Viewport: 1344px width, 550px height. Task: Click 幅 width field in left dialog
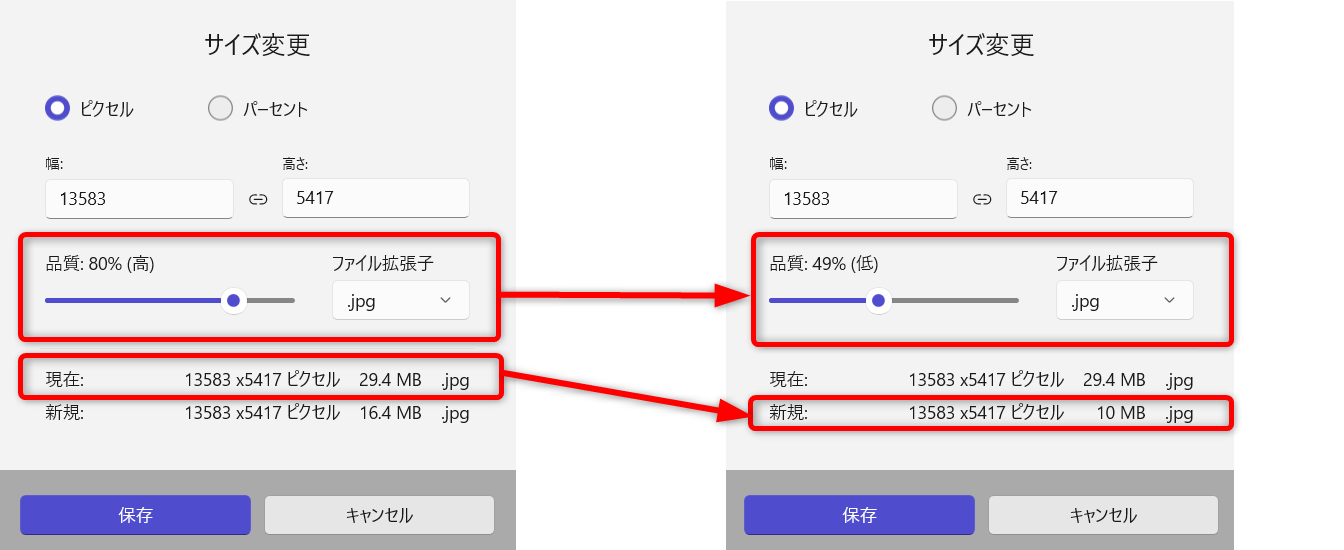click(139, 199)
